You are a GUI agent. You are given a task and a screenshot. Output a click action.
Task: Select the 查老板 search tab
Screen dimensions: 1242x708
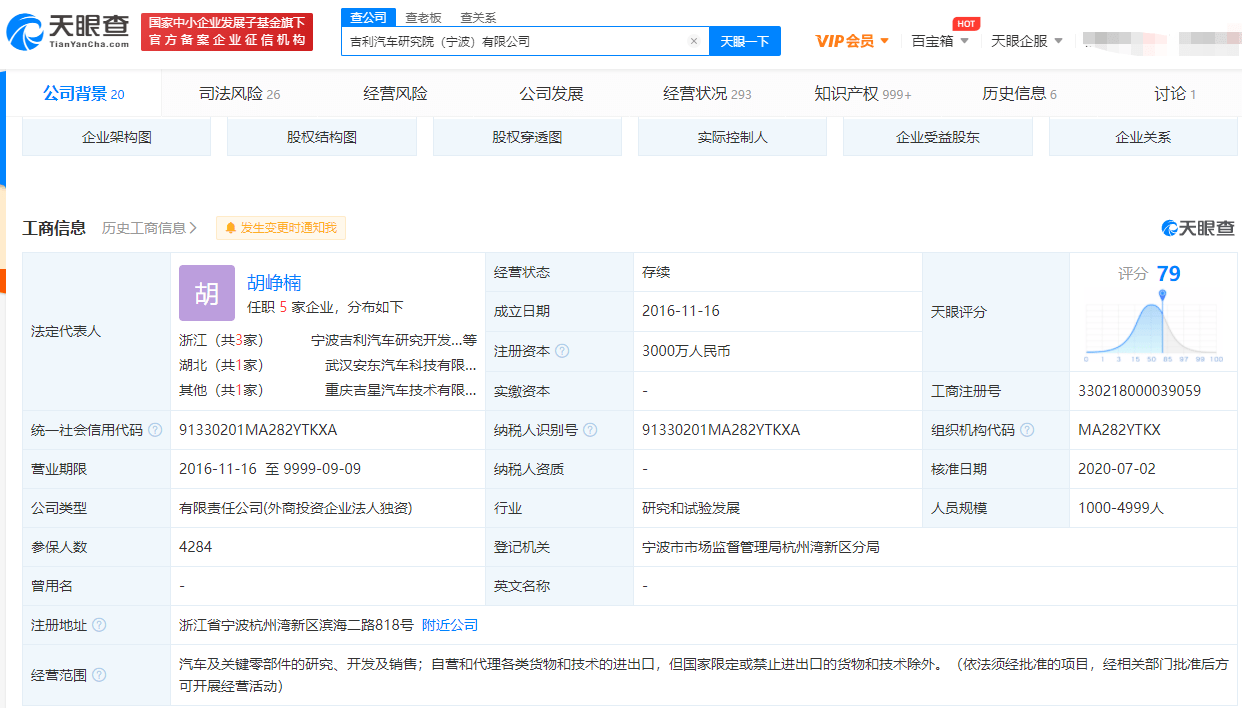coord(423,17)
